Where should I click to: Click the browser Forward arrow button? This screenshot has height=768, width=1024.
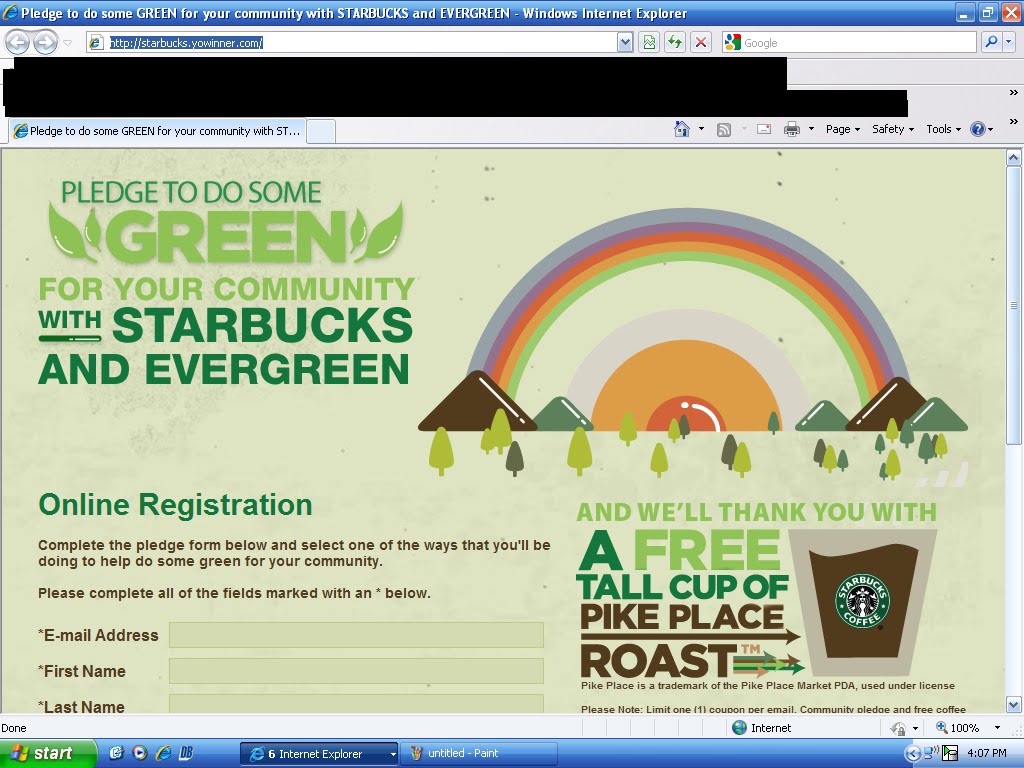click(45, 42)
